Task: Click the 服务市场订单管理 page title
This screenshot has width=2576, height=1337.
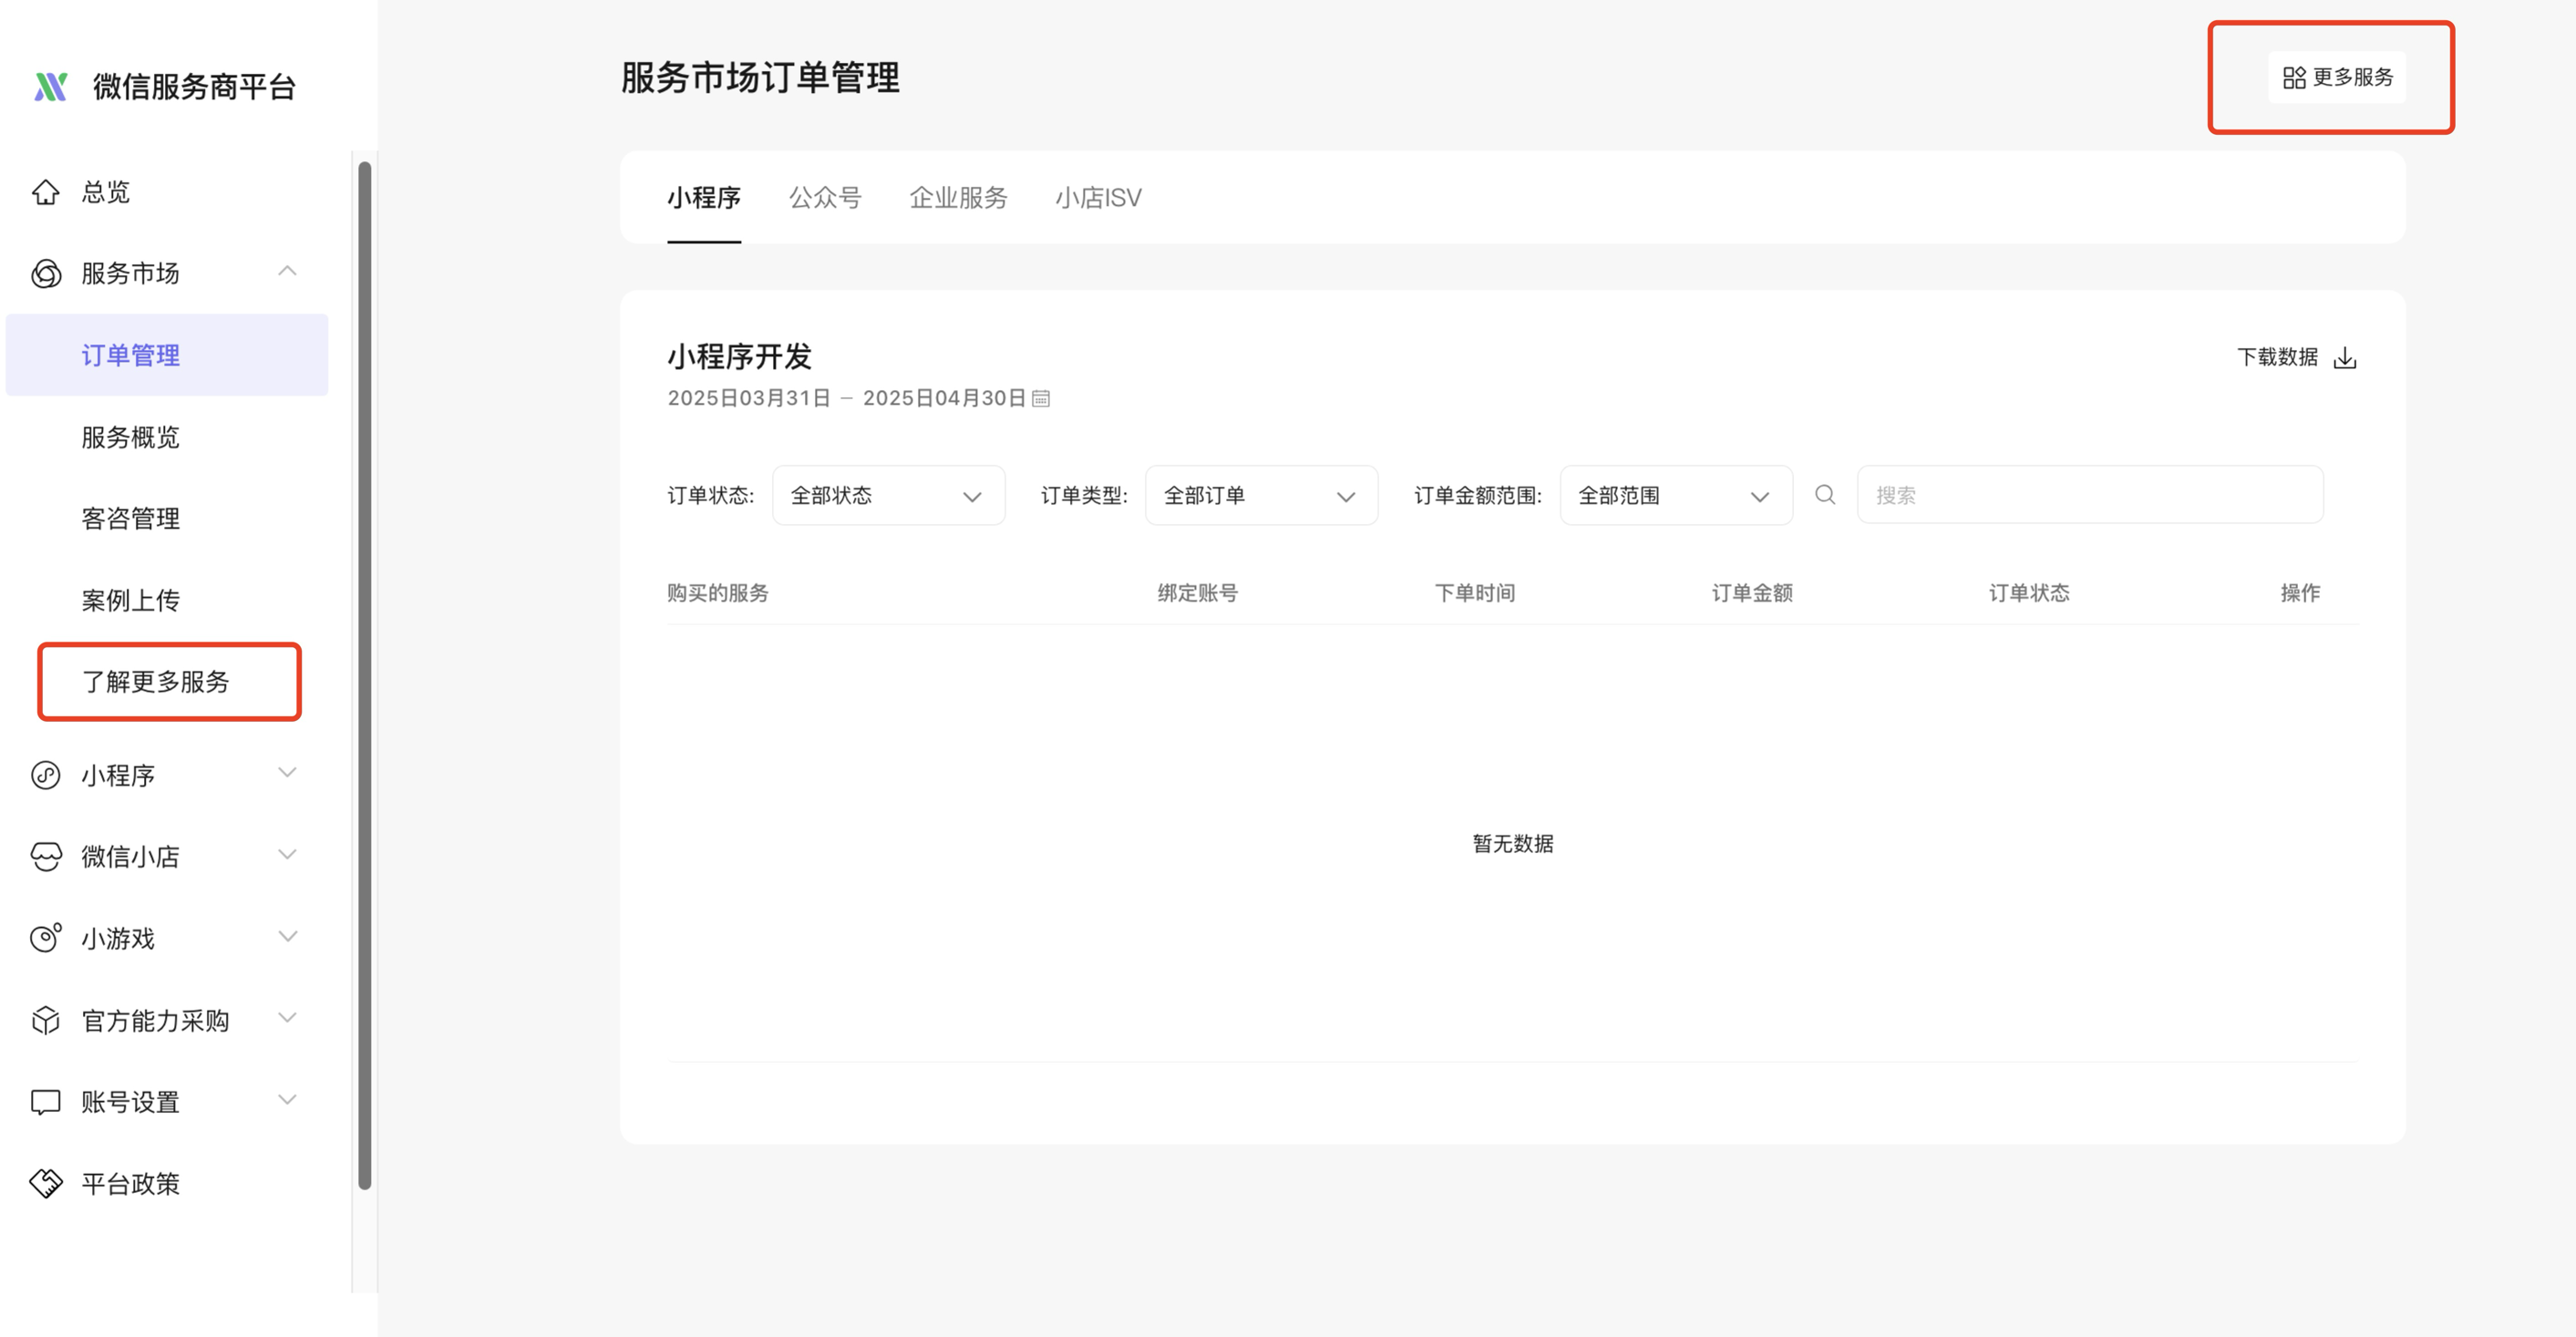Action: pos(760,78)
